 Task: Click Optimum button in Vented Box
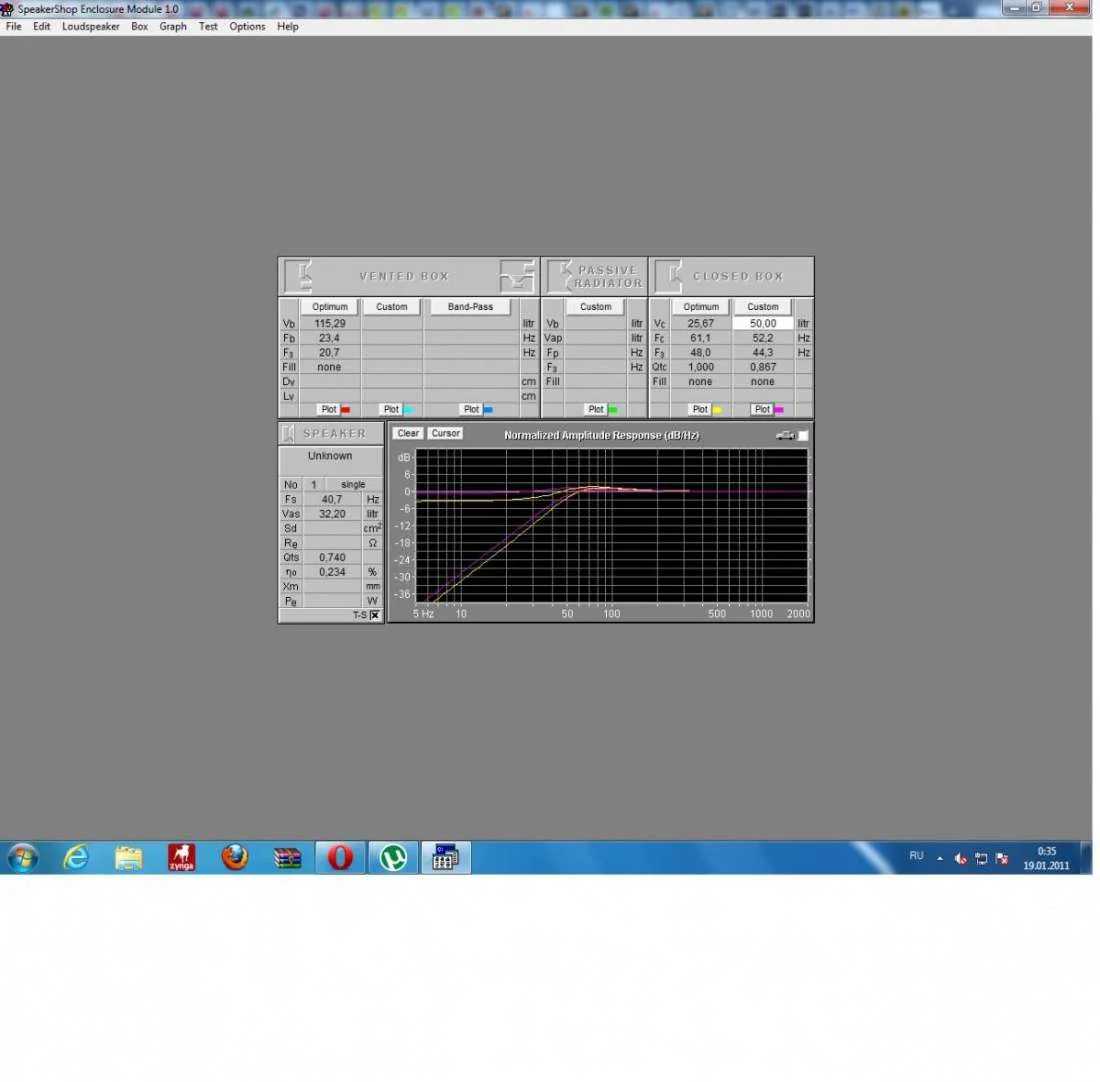tap(330, 307)
